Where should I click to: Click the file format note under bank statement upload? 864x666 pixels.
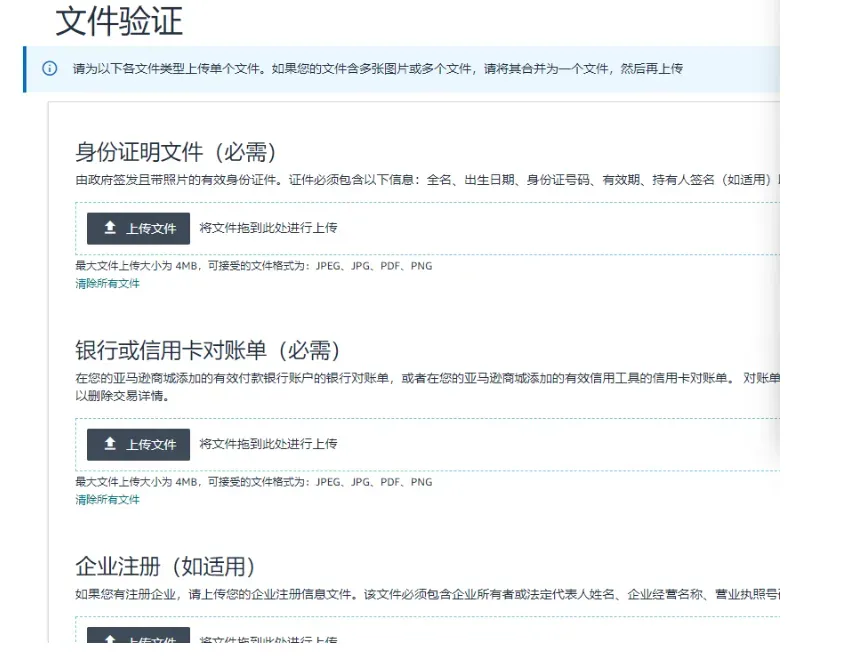point(253,482)
